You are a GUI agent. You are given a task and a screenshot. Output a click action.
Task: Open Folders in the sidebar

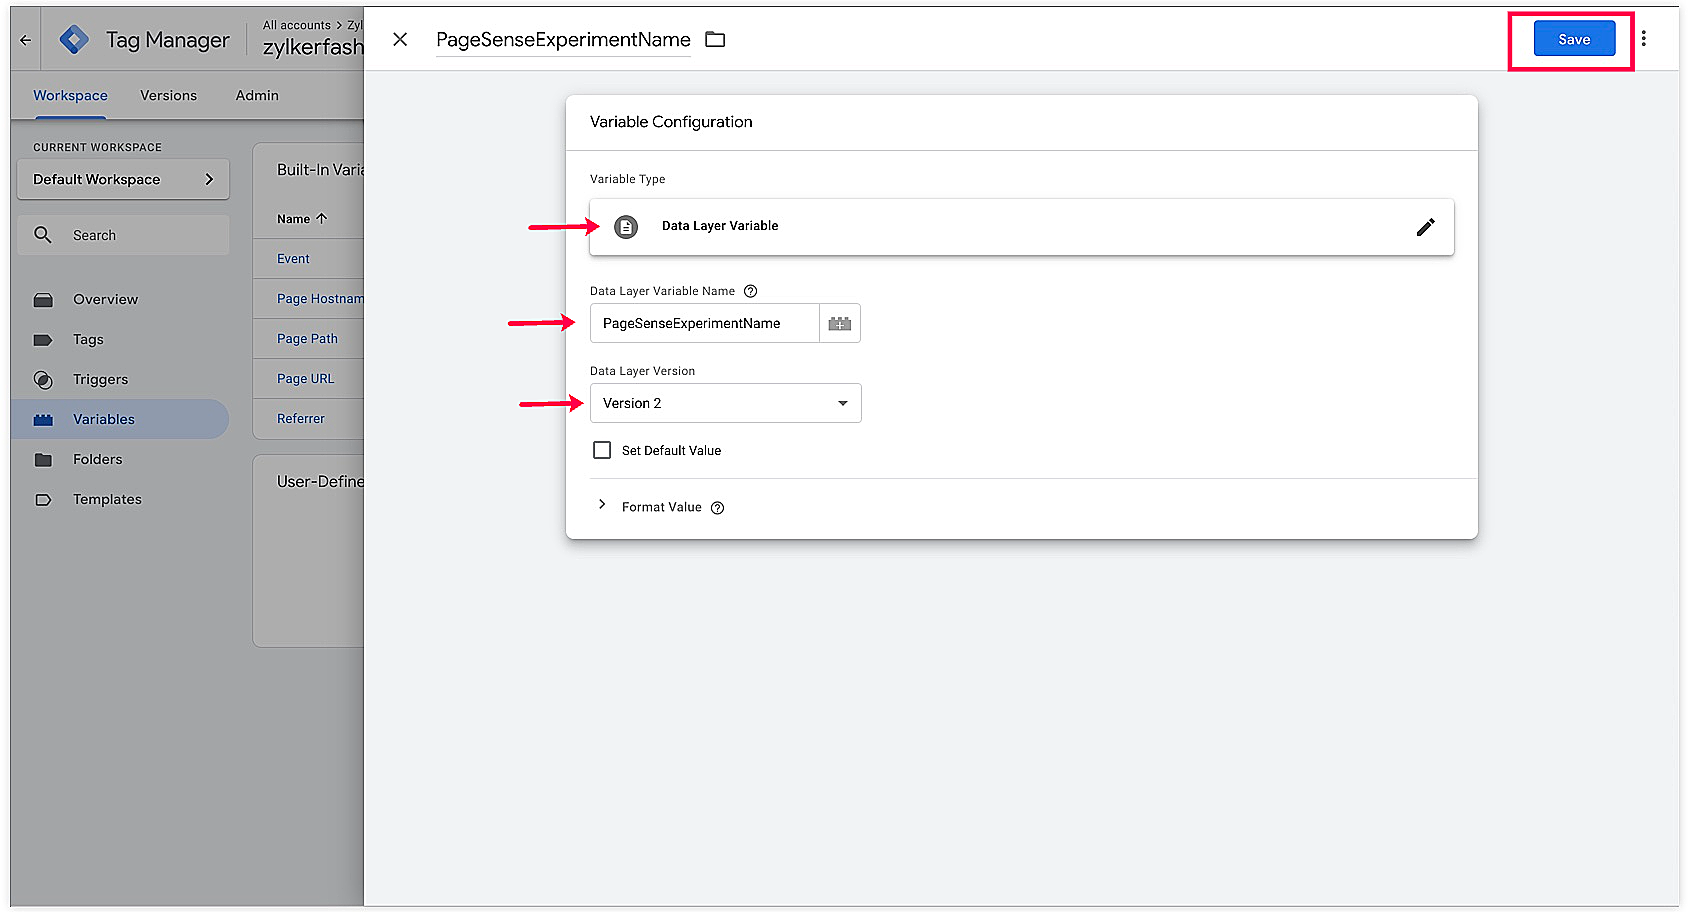(x=97, y=459)
